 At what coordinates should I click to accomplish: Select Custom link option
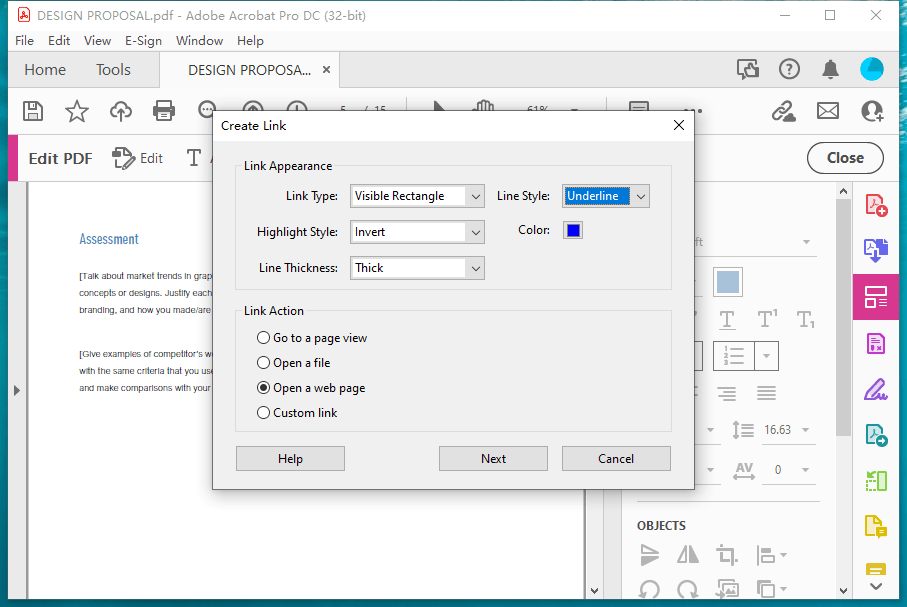point(297,413)
